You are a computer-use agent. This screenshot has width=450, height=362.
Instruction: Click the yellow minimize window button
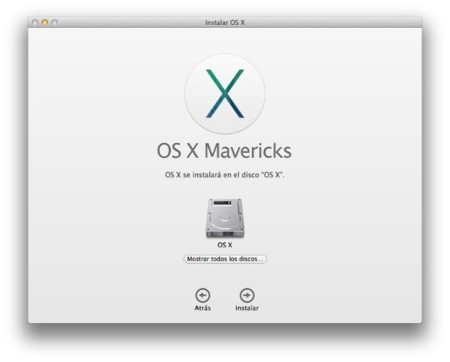(45, 22)
